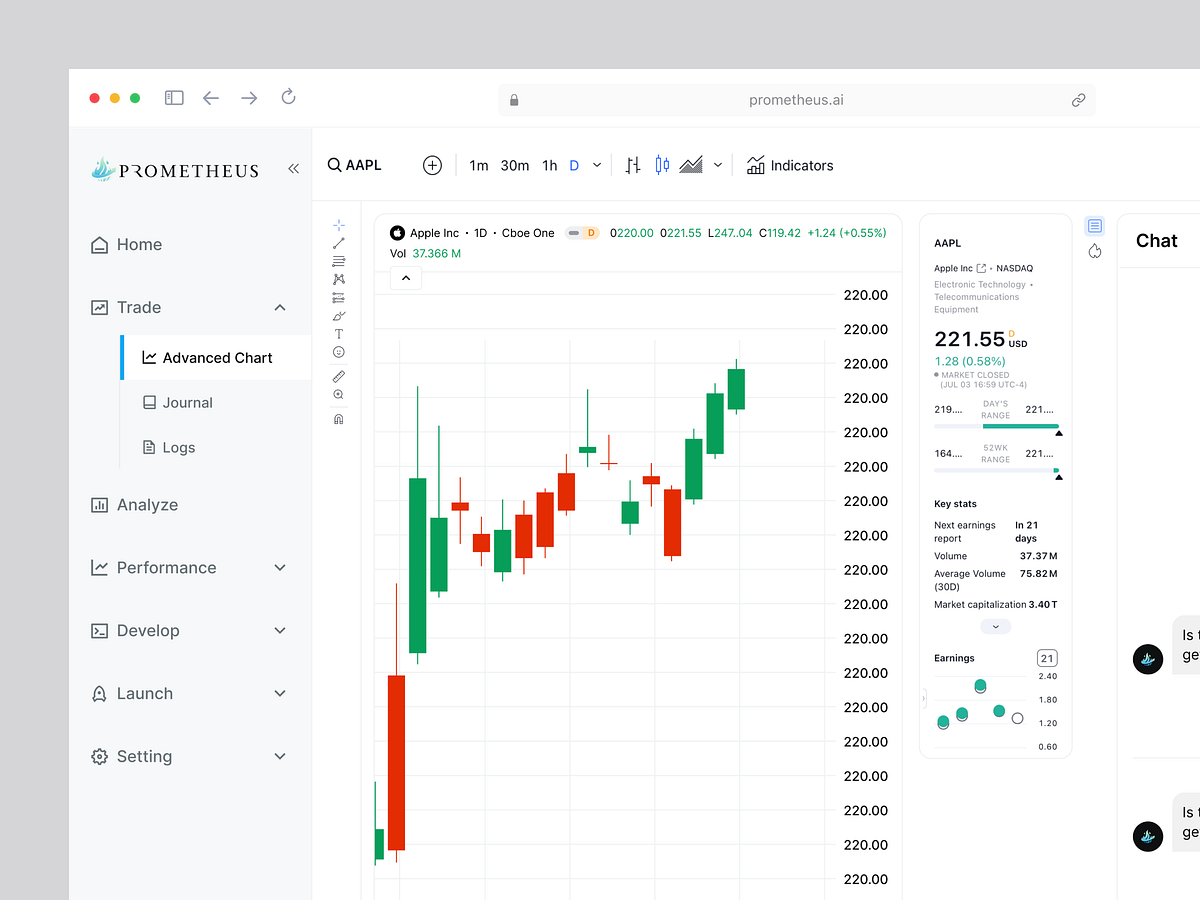
Task: Toggle the magnet snap mode
Action: click(x=339, y=420)
